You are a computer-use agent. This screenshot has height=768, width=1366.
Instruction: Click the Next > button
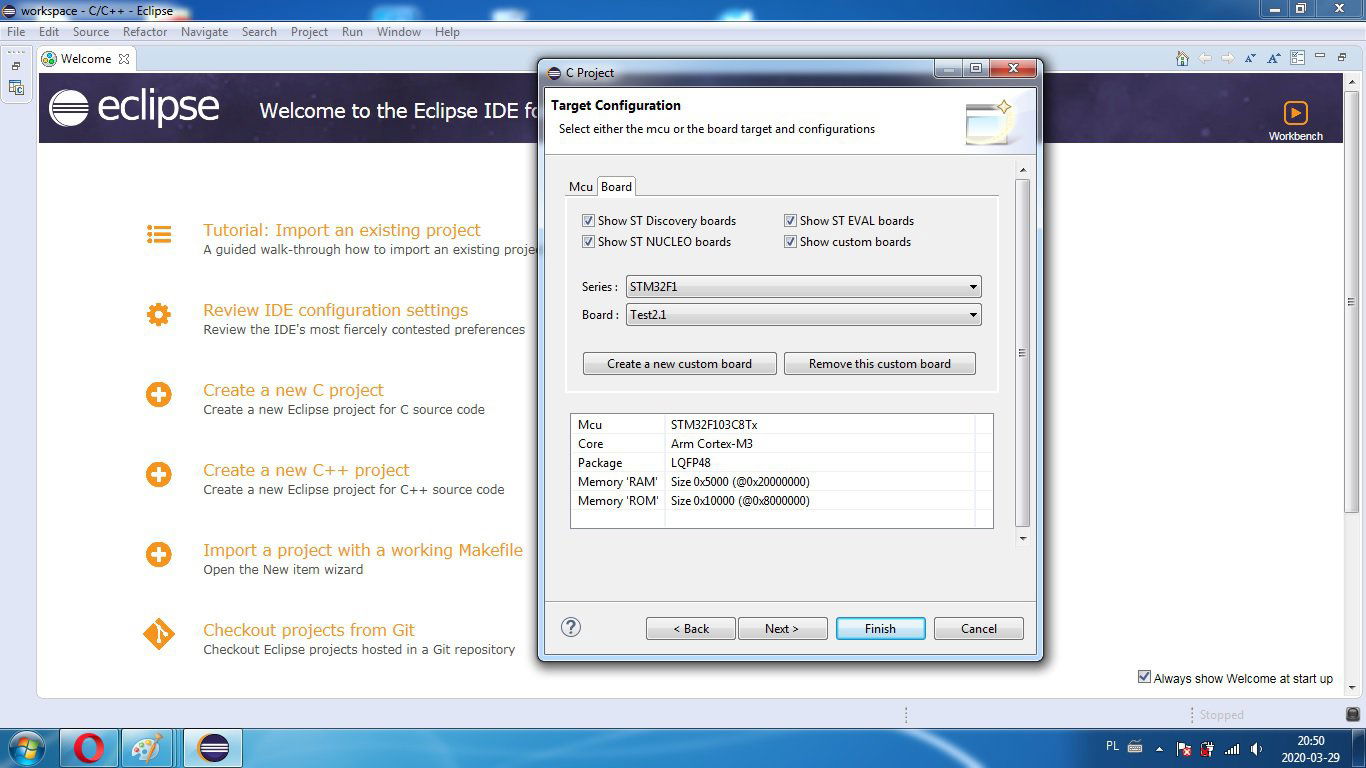click(x=782, y=628)
